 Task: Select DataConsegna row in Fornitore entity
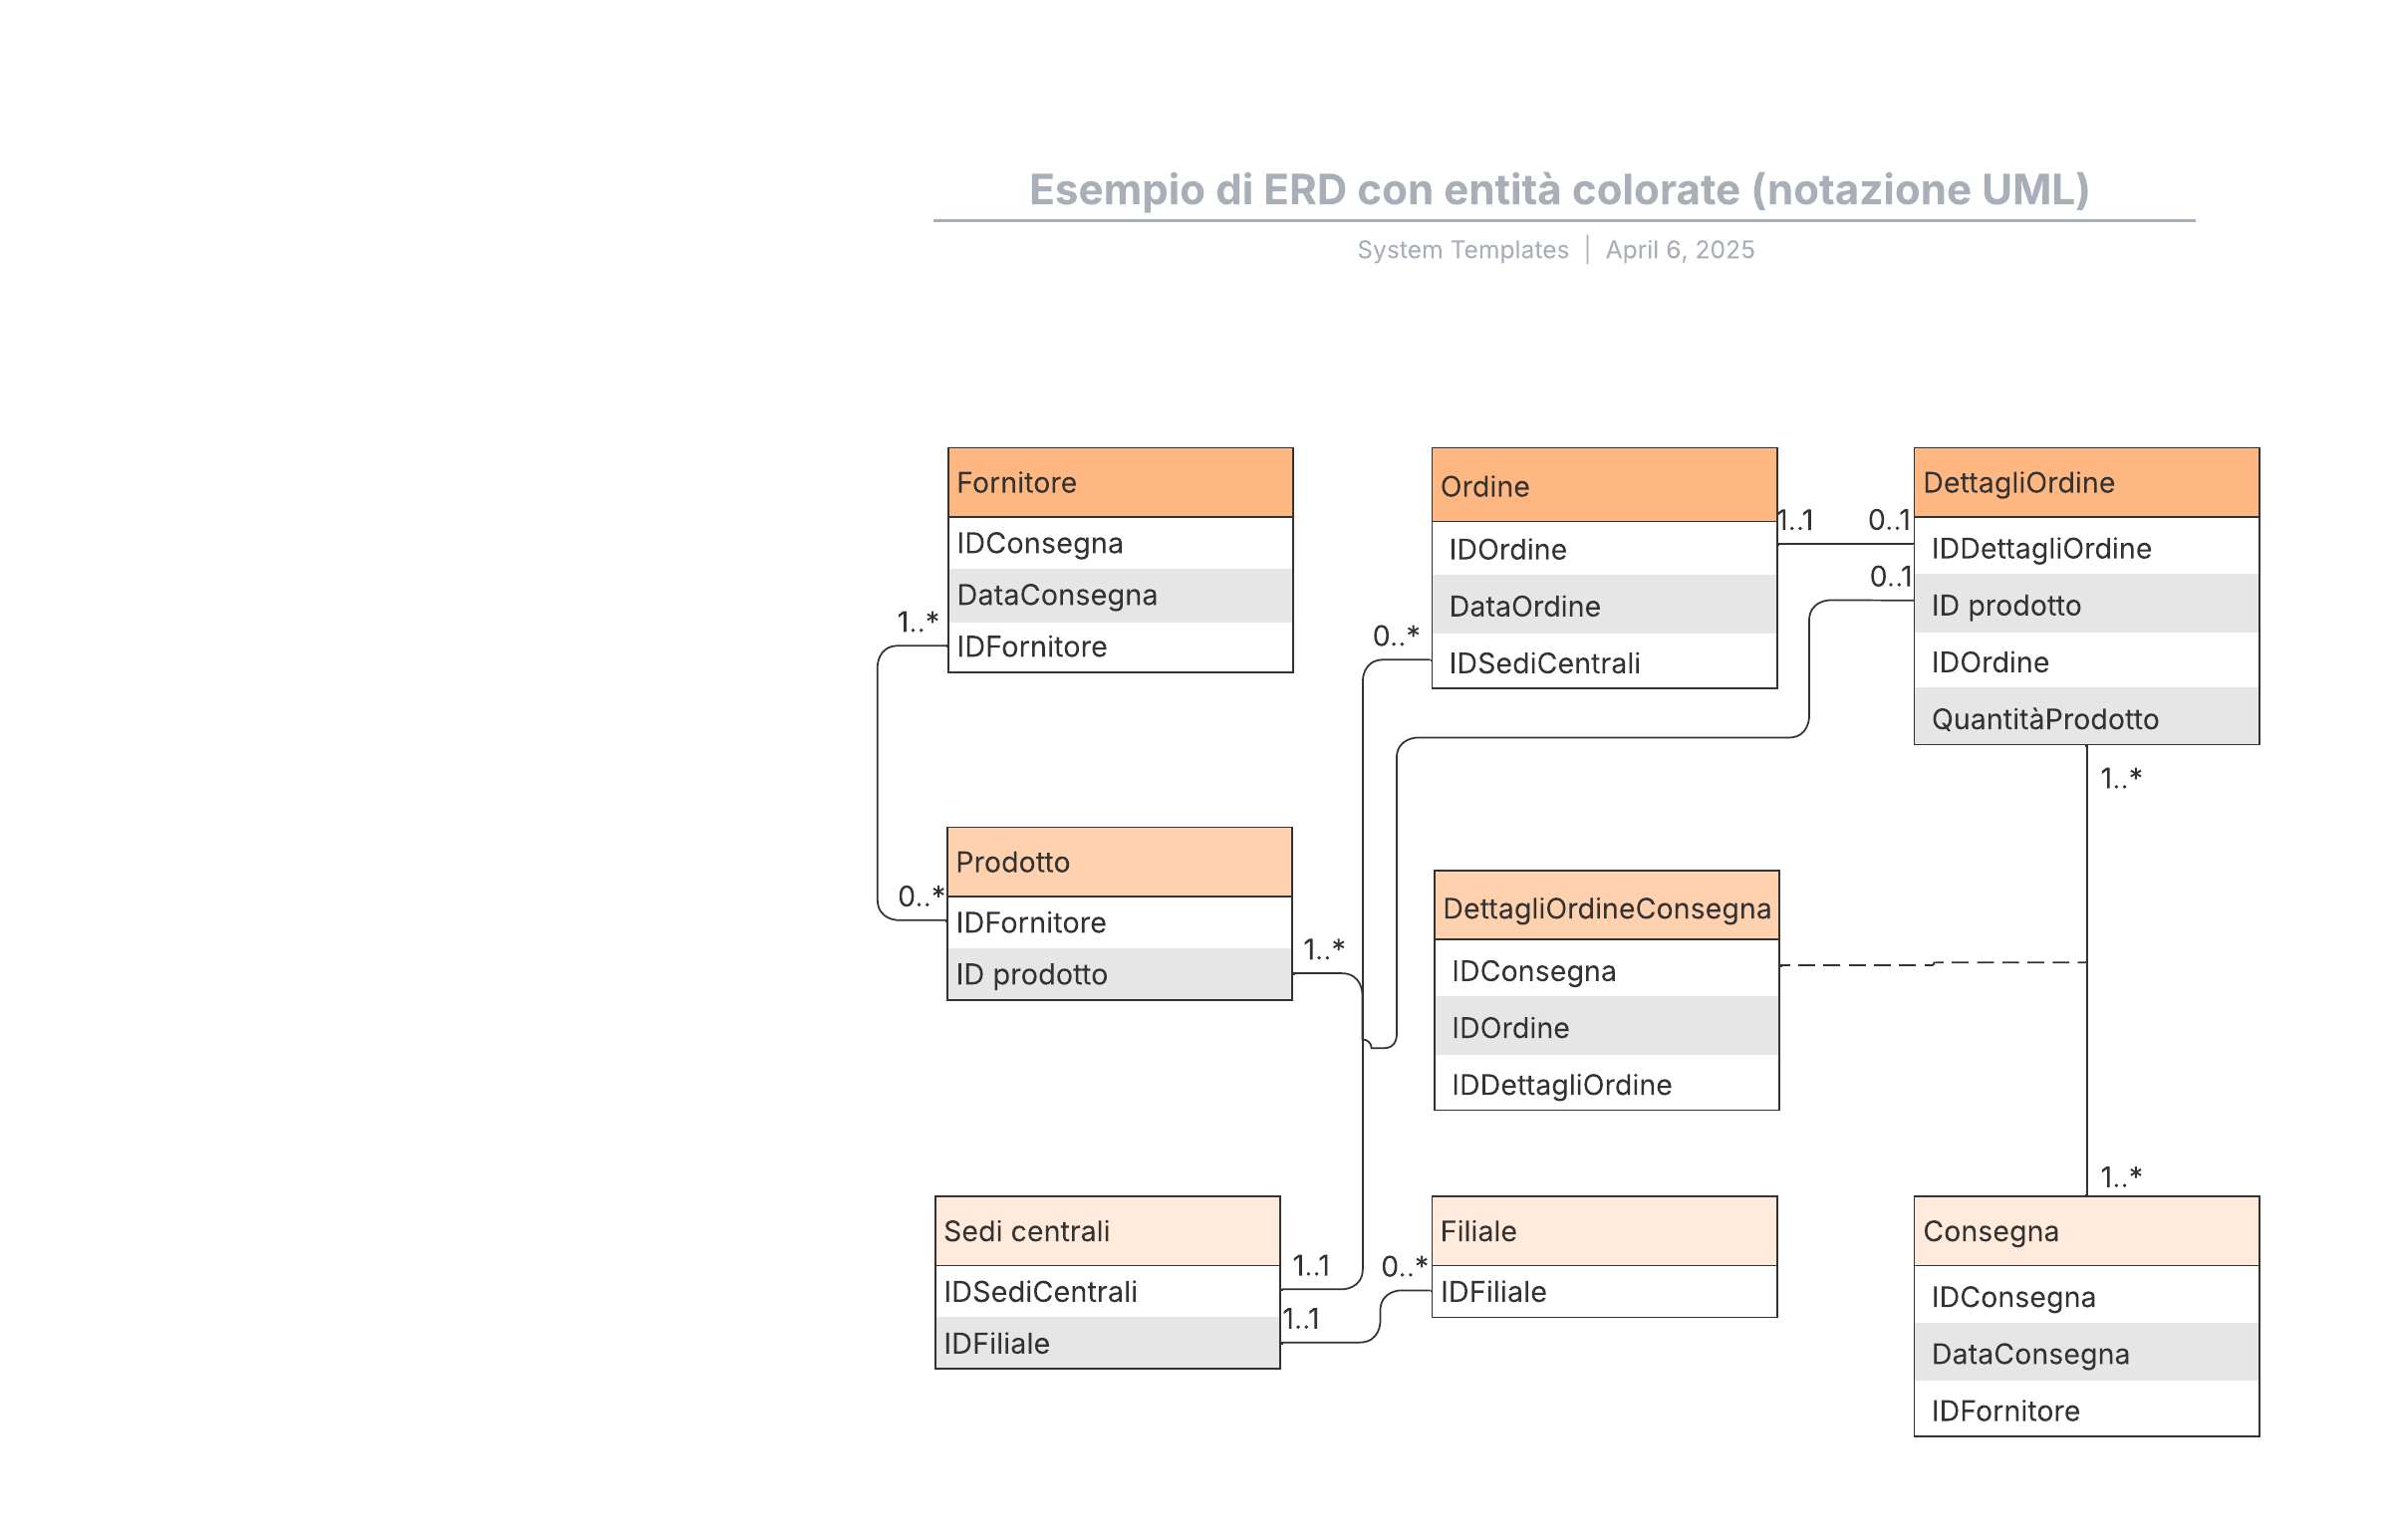pyautogui.click(x=1119, y=594)
